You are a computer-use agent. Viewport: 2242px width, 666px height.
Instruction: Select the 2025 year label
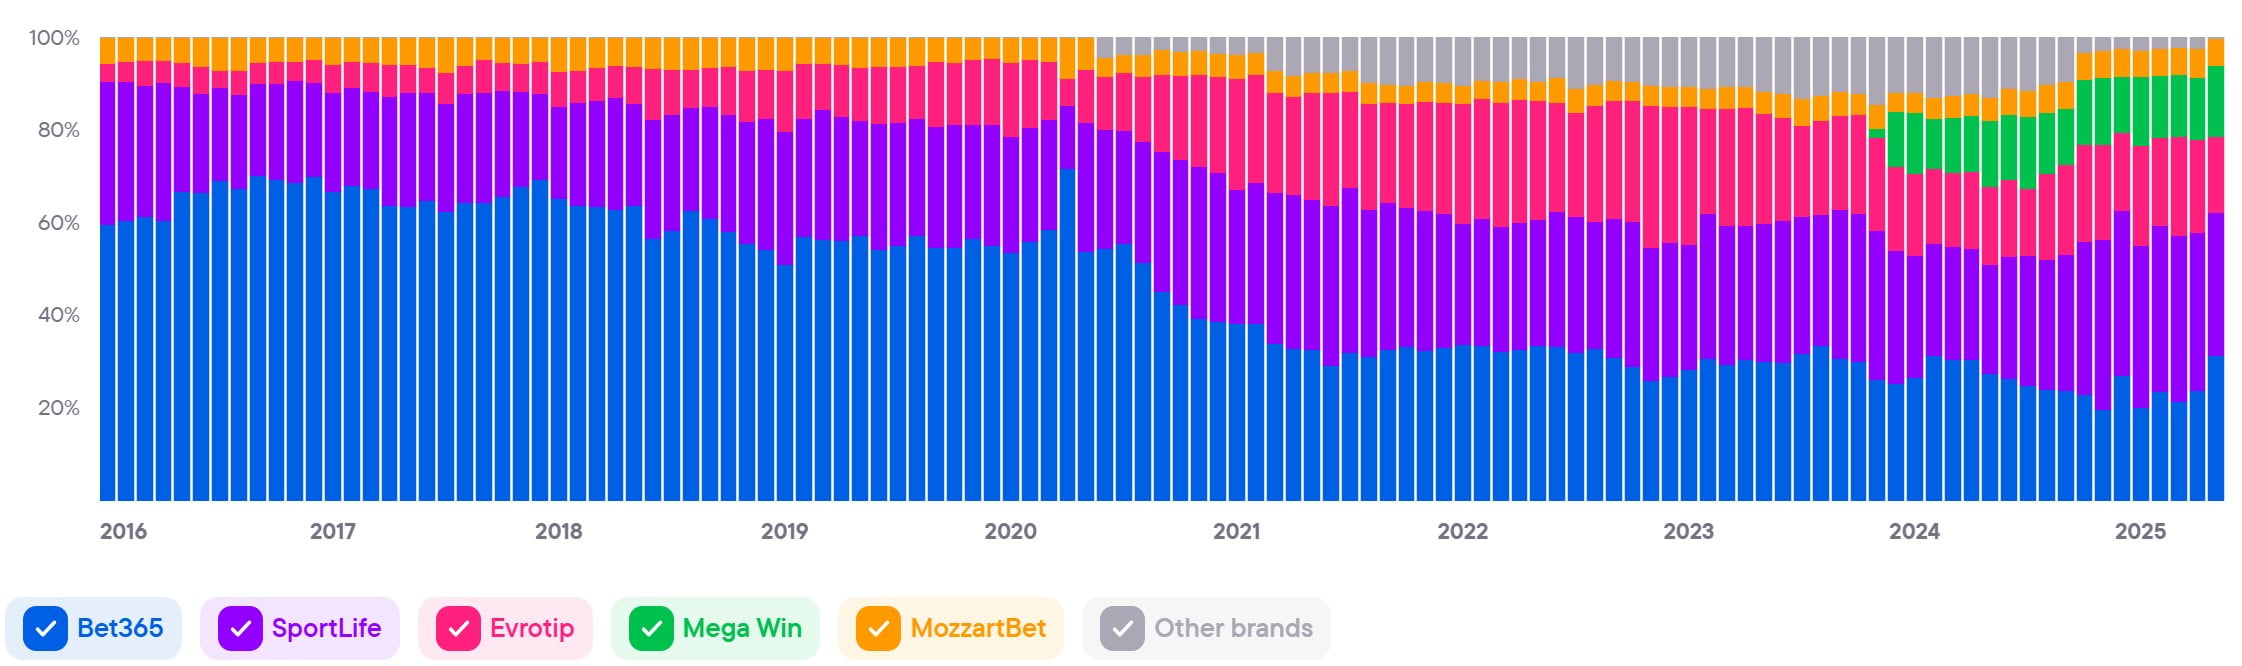point(2140,531)
